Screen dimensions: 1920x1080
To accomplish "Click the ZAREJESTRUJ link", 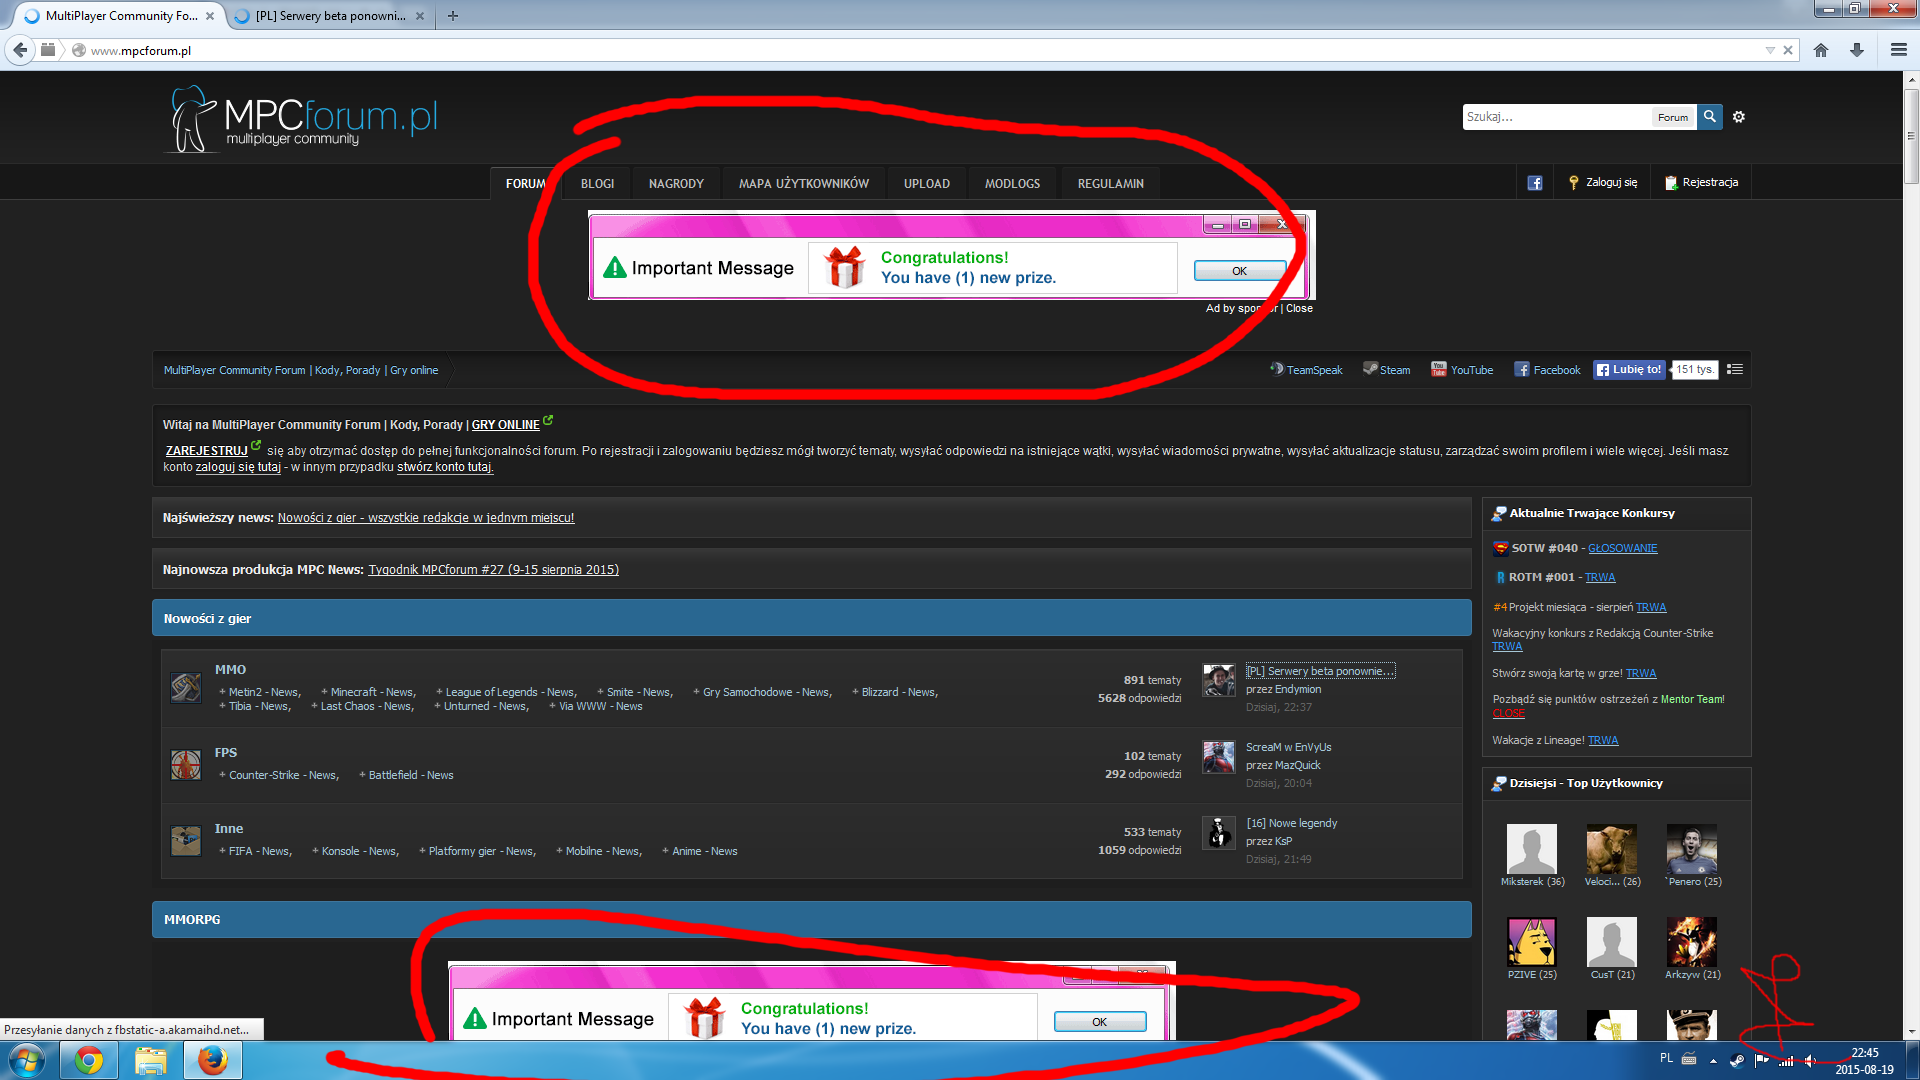I will (x=206, y=451).
